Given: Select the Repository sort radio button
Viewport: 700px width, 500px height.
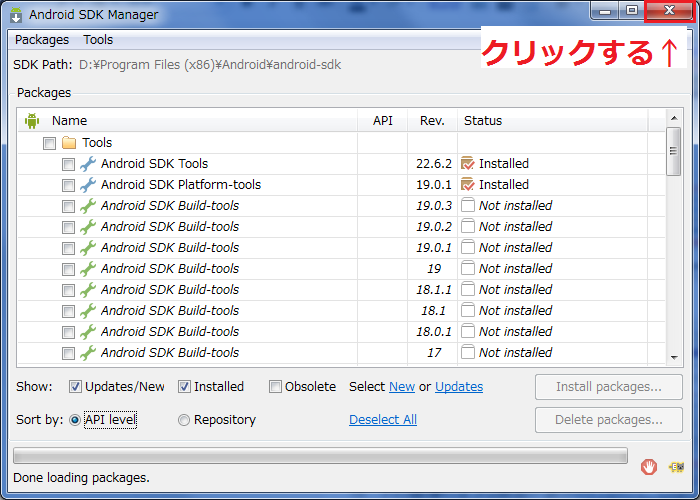Looking at the screenshot, I should [x=184, y=420].
